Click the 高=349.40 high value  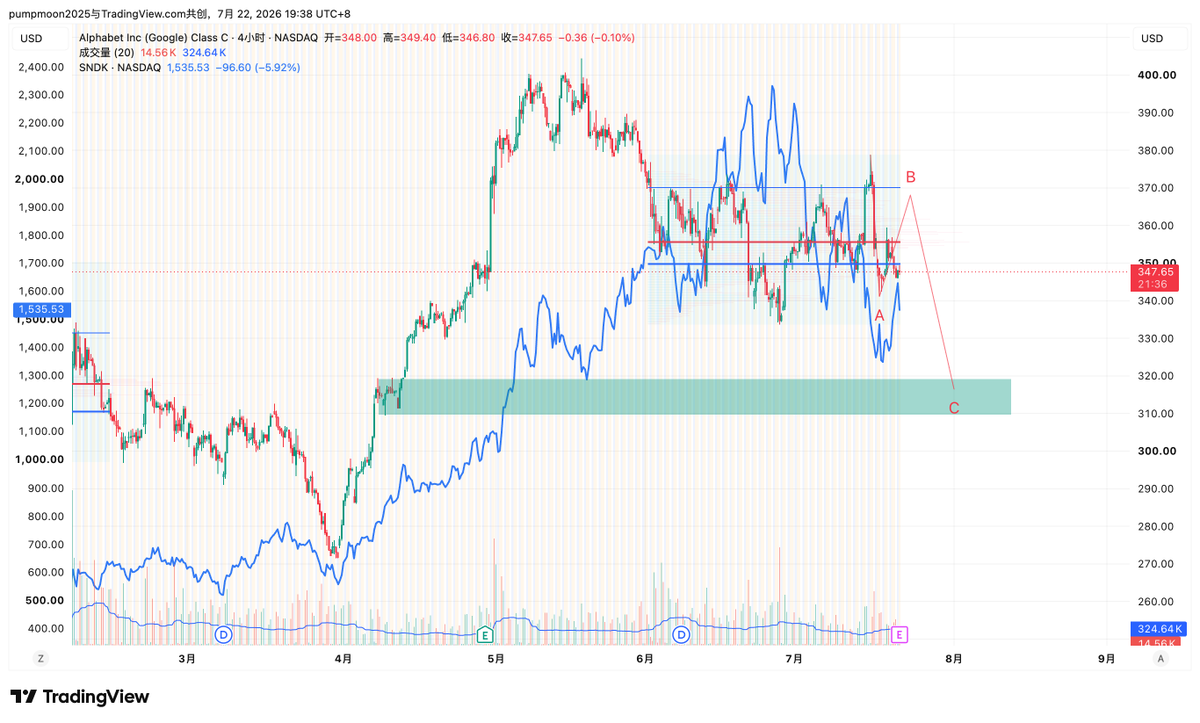pos(410,38)
